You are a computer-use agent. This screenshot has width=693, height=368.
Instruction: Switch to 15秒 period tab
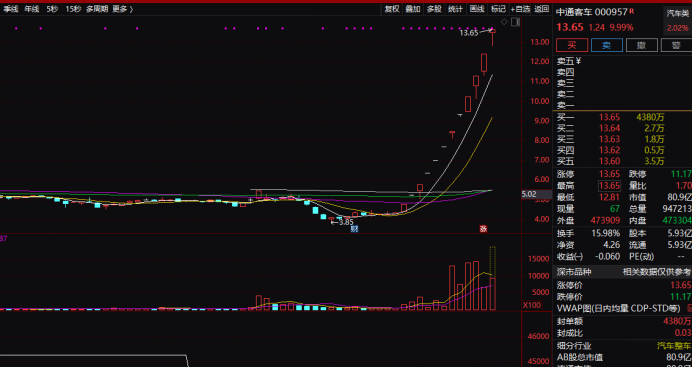click(73, 9)
